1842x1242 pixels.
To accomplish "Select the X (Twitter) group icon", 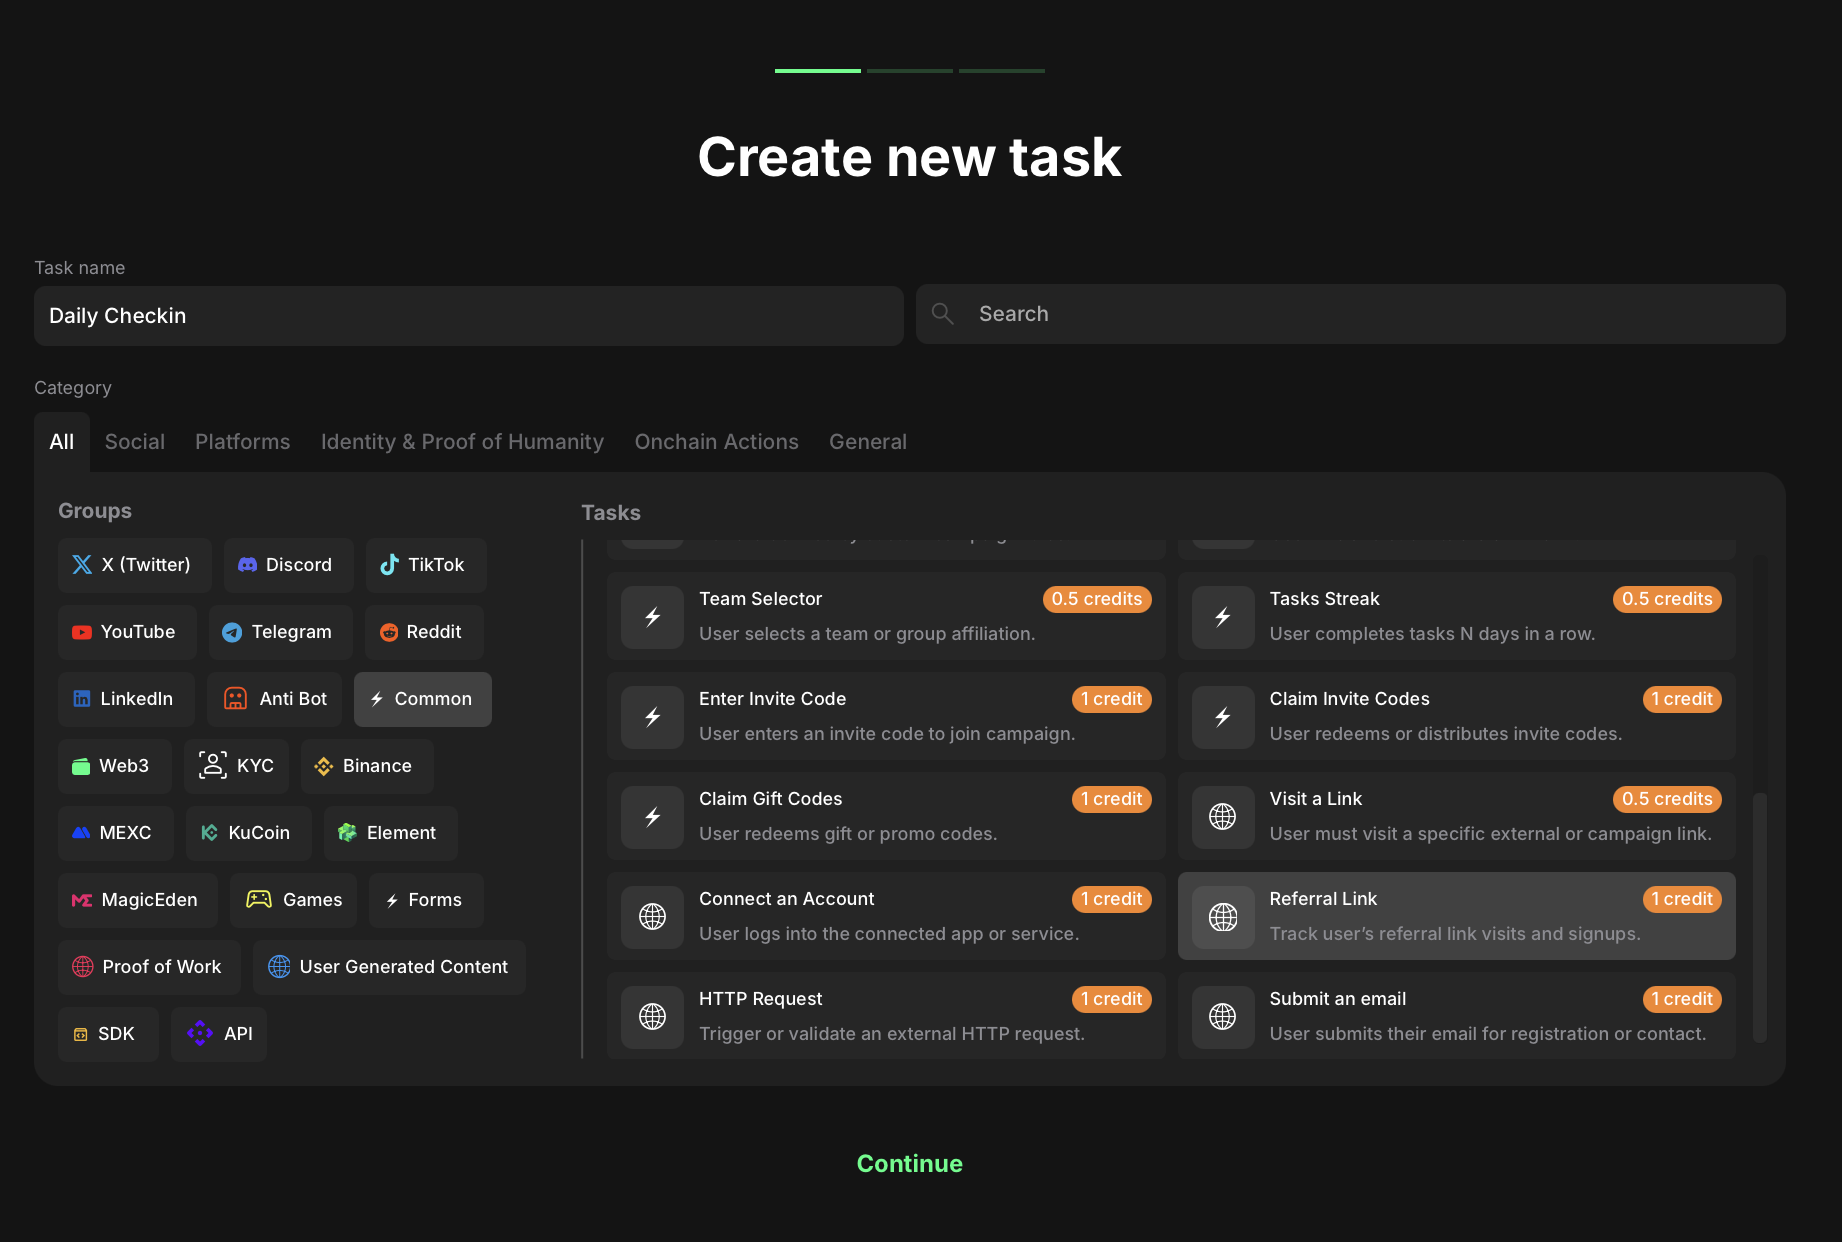I will point(82,565).
